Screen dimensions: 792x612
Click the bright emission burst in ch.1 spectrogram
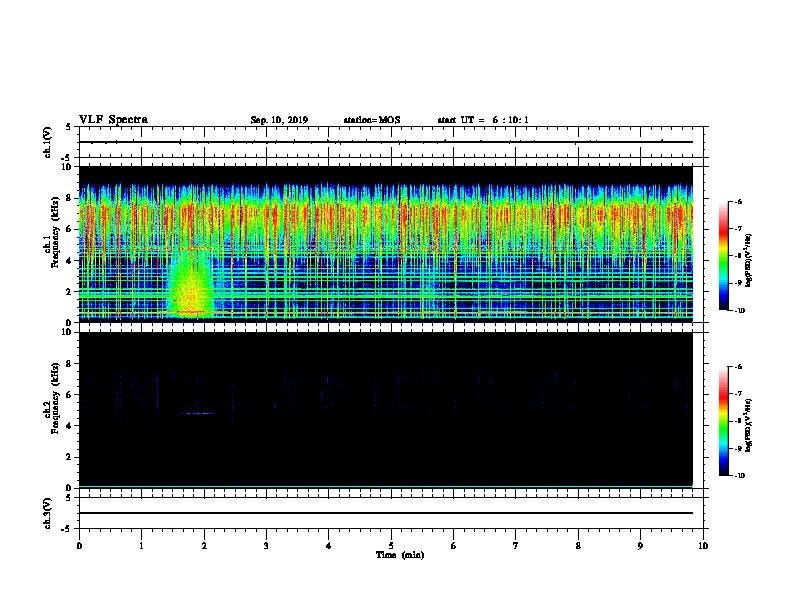click(x=190, y=288)
